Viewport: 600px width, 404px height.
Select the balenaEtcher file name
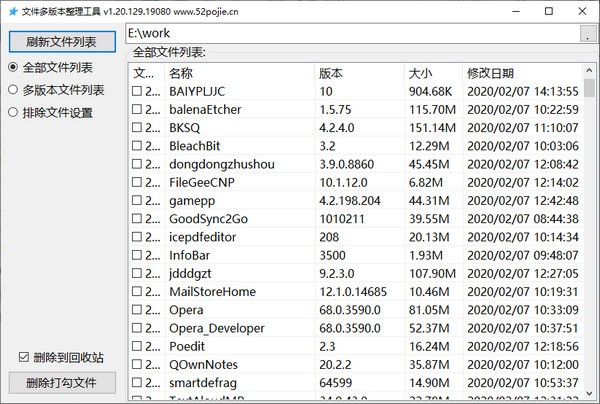(205, 110)
